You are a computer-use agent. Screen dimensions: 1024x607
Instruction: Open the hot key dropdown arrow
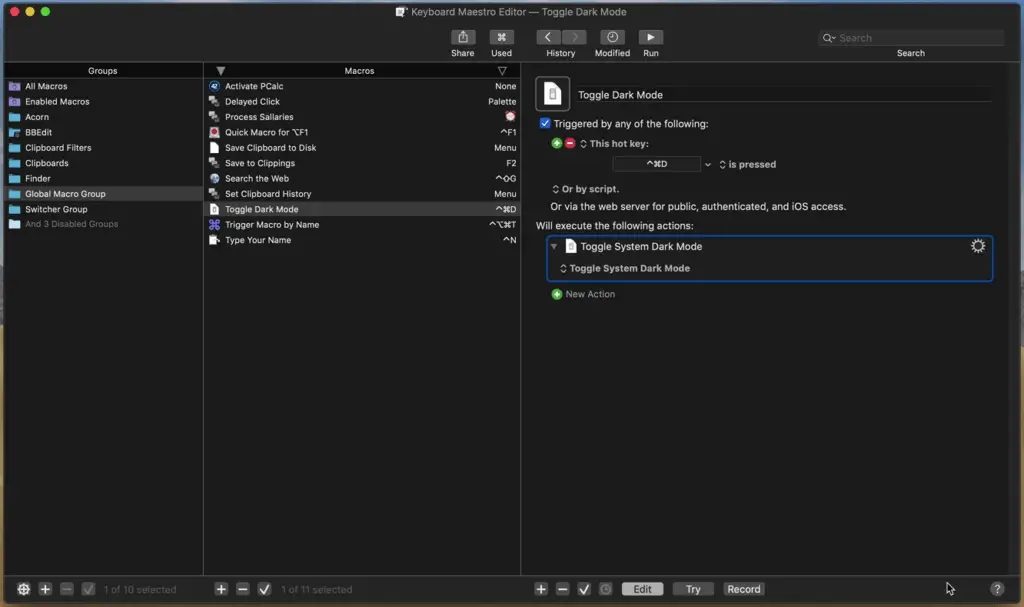(x=707, y=165)
